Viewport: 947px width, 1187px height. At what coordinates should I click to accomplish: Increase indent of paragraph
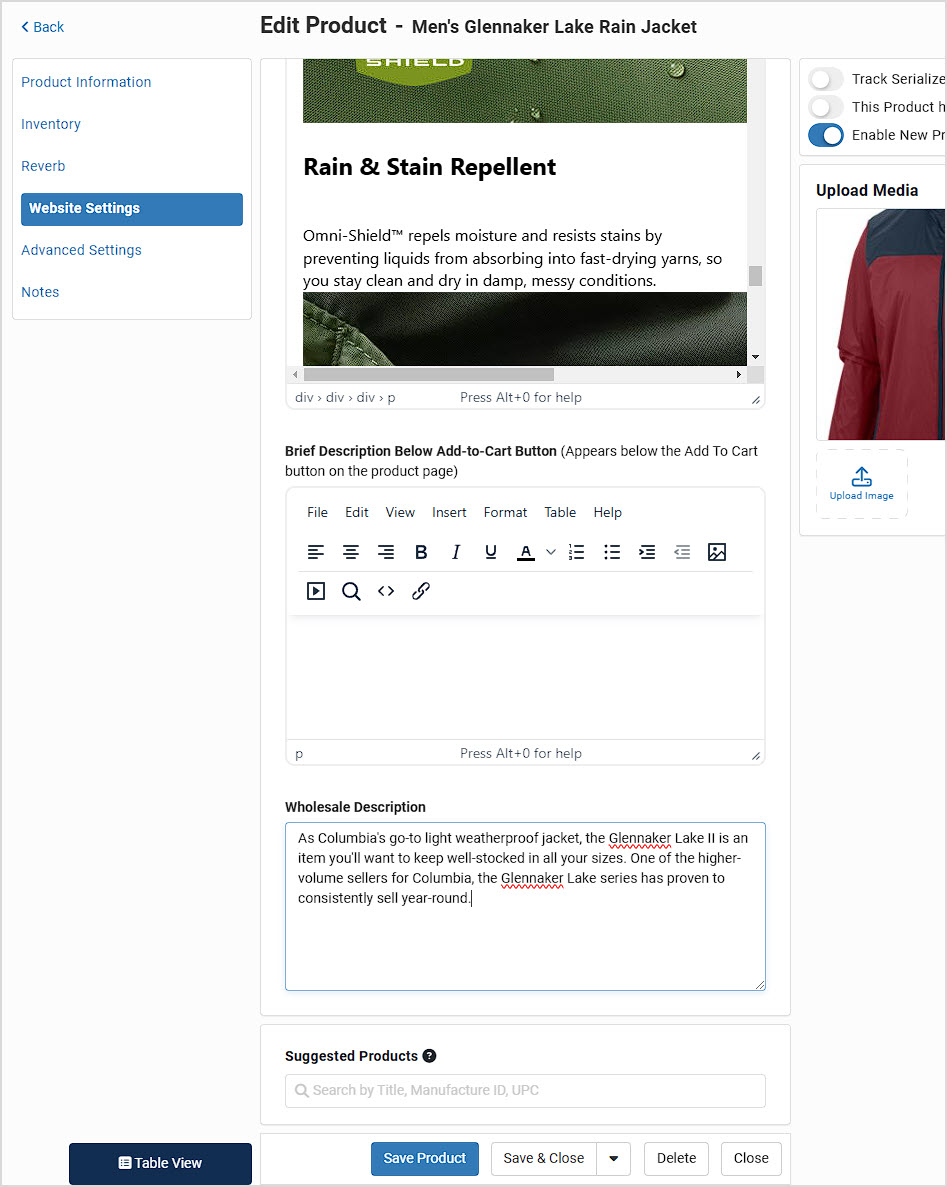pos(647,552)
